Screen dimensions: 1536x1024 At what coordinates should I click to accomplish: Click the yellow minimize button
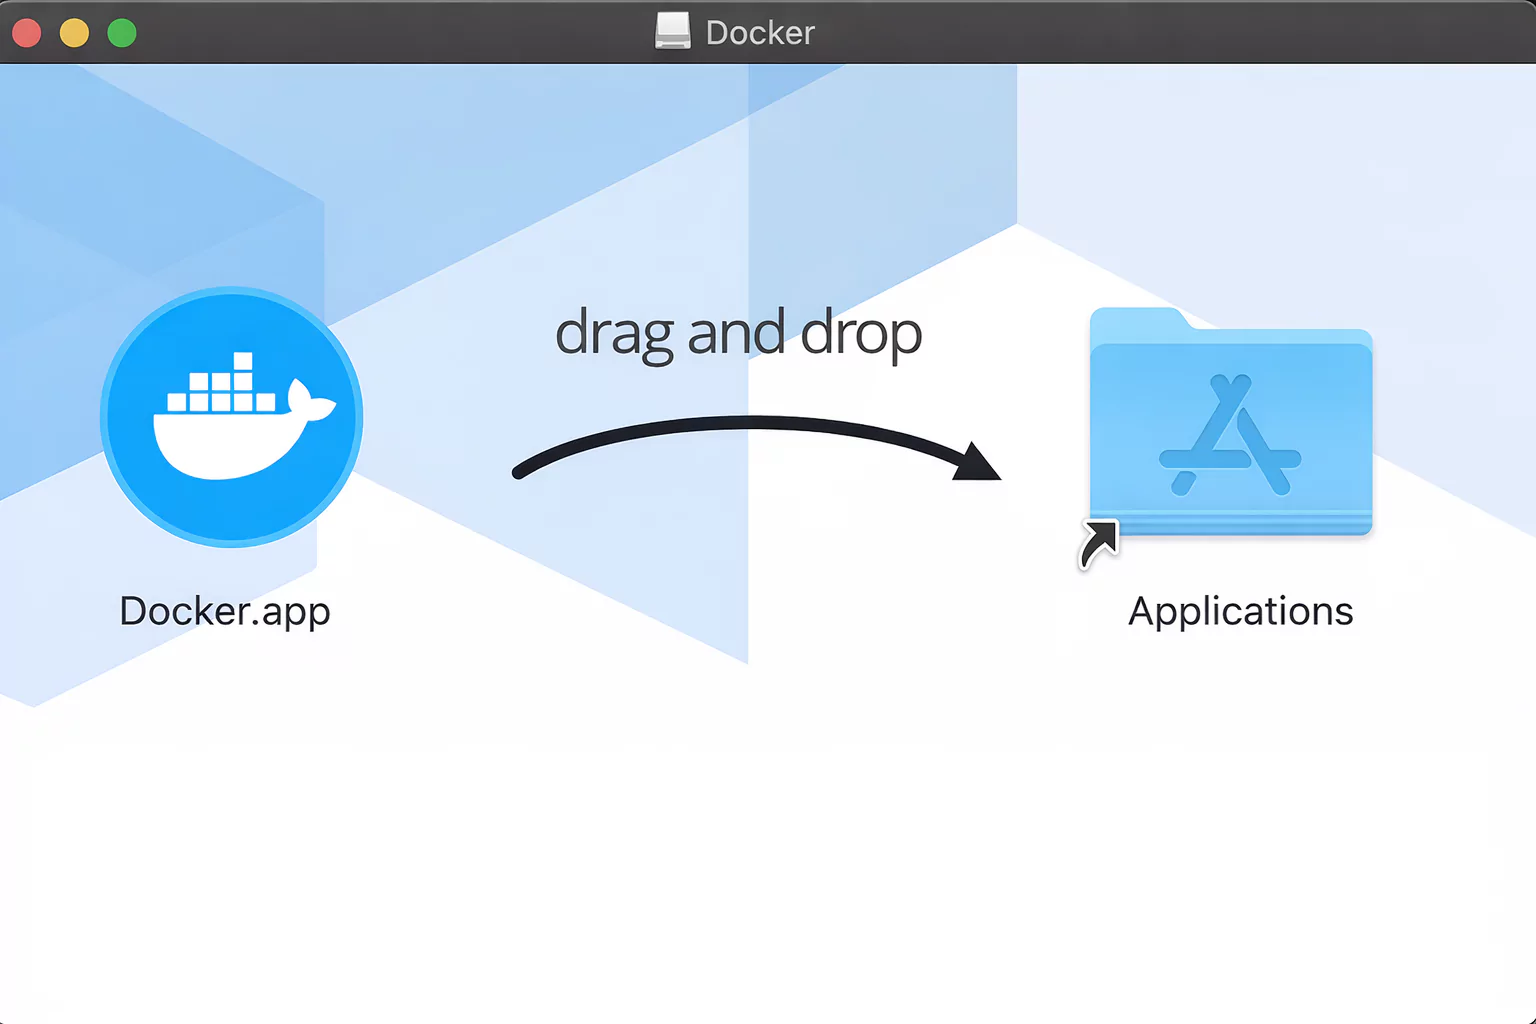click(73, 32)
